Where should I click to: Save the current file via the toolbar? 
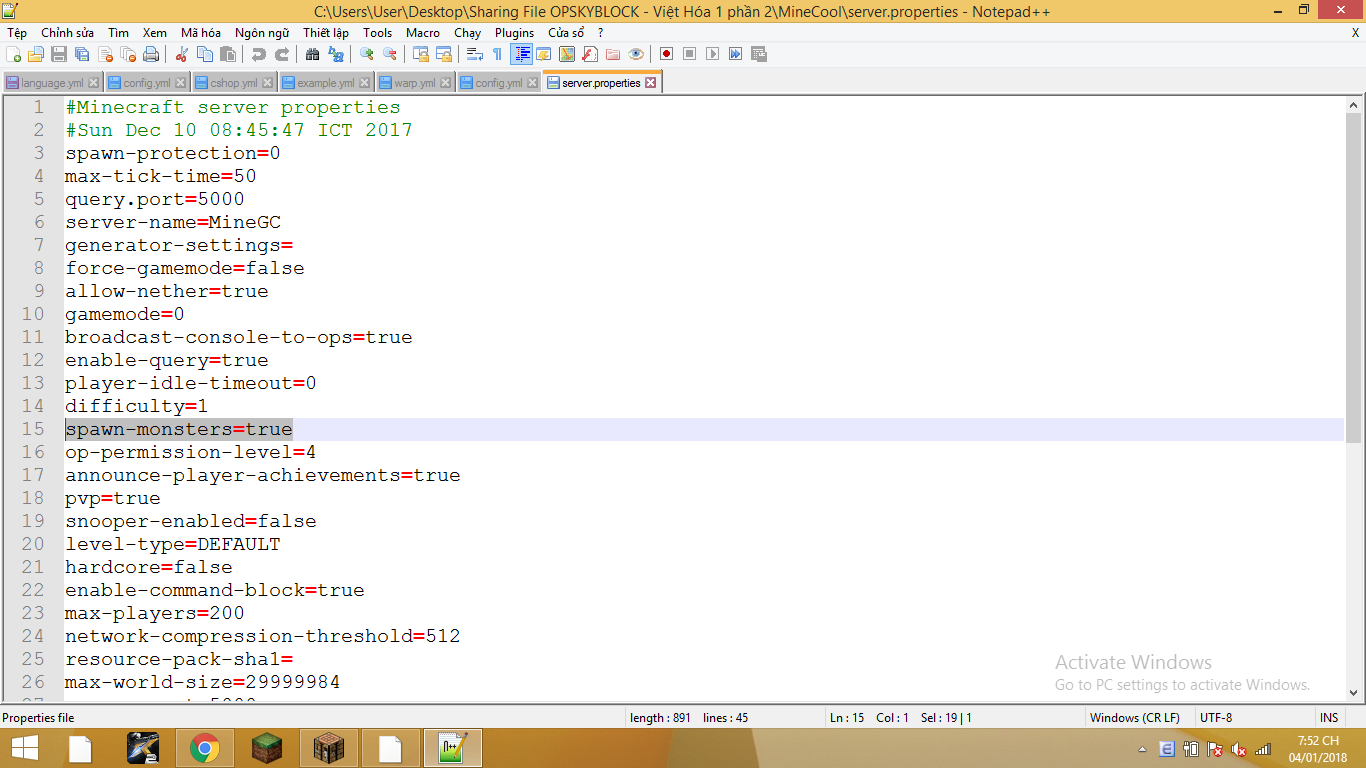click(59, 54)
